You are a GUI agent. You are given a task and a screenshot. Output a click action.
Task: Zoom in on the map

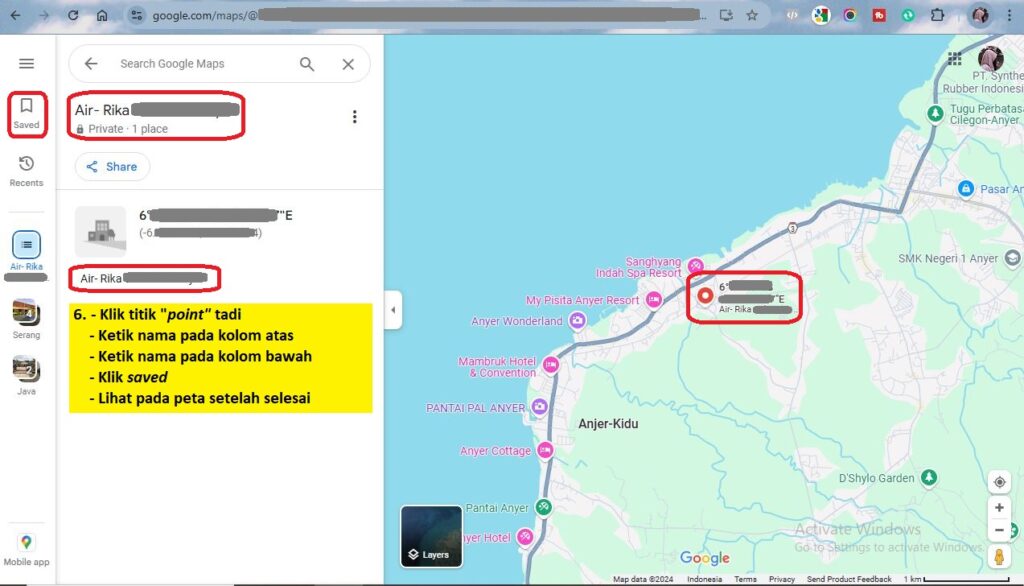[x=999, y=508]
